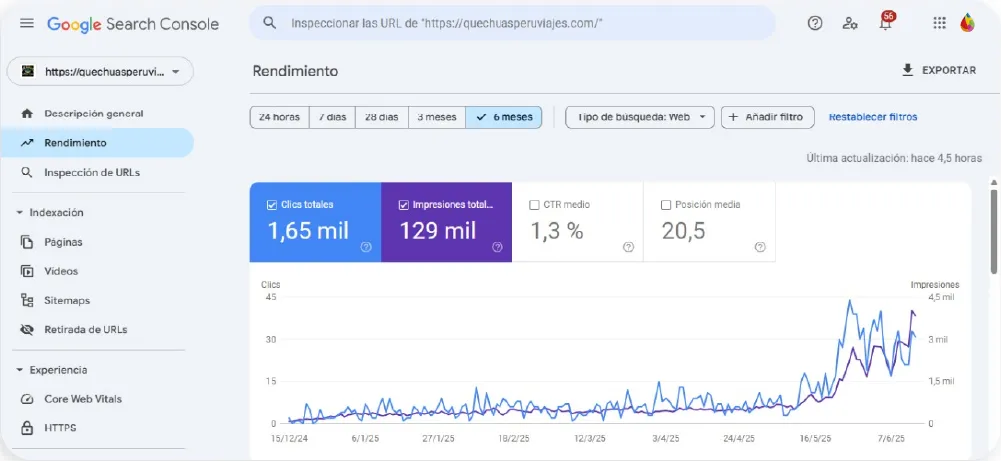This screenshot has height=461, width=1001.
Task: Open Retirada de URLs page
Action: (97, 329)
